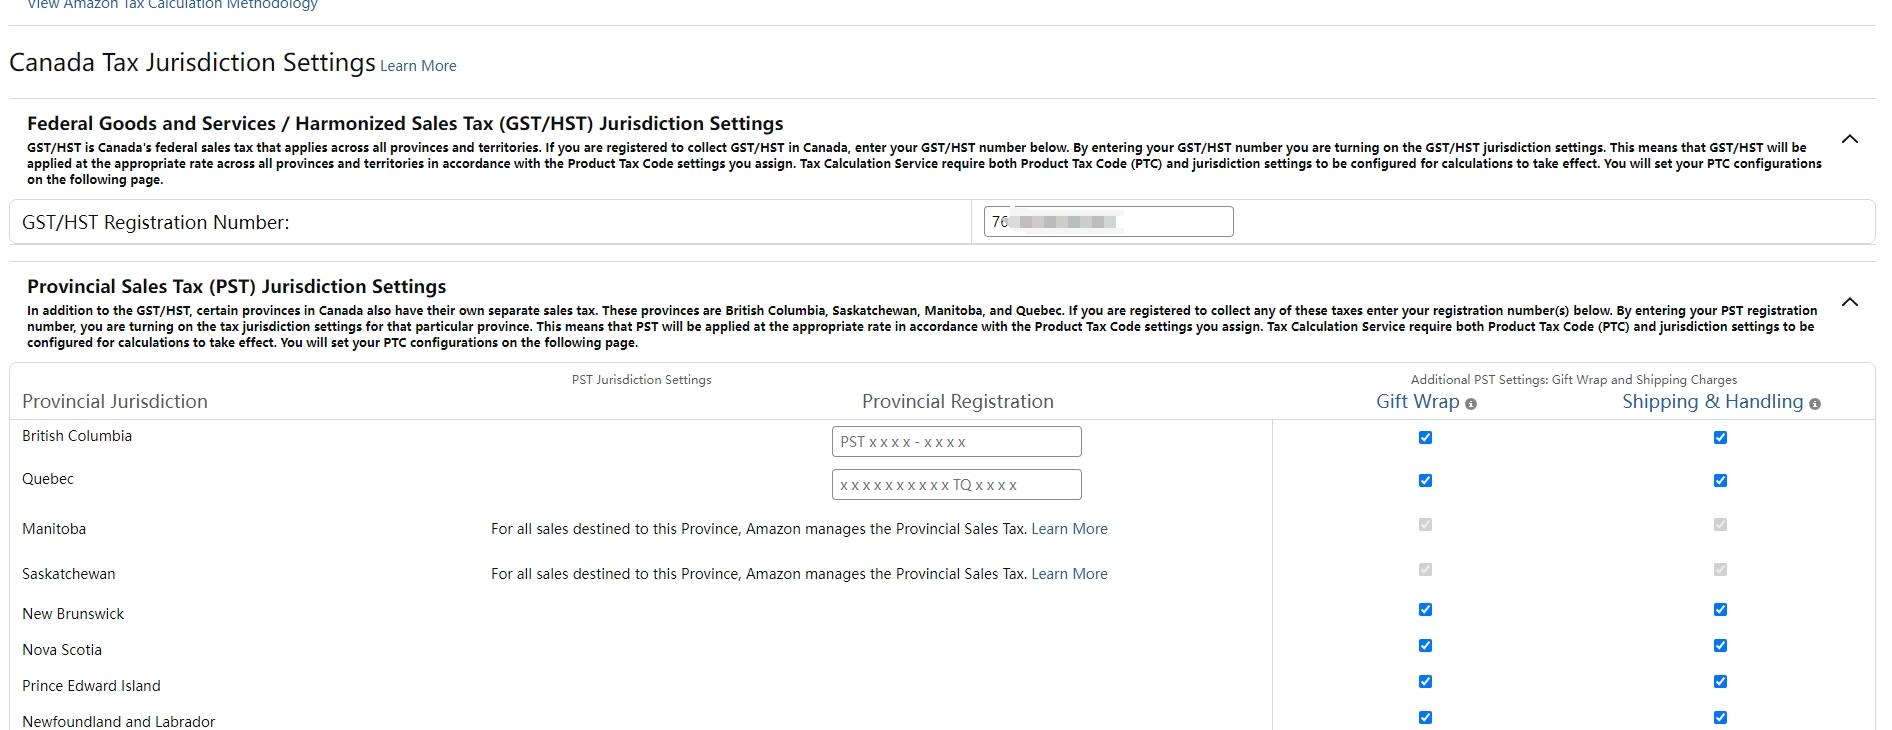Focus the British Columbia PST registration field
1892x730 pixels.
point(956,442)
